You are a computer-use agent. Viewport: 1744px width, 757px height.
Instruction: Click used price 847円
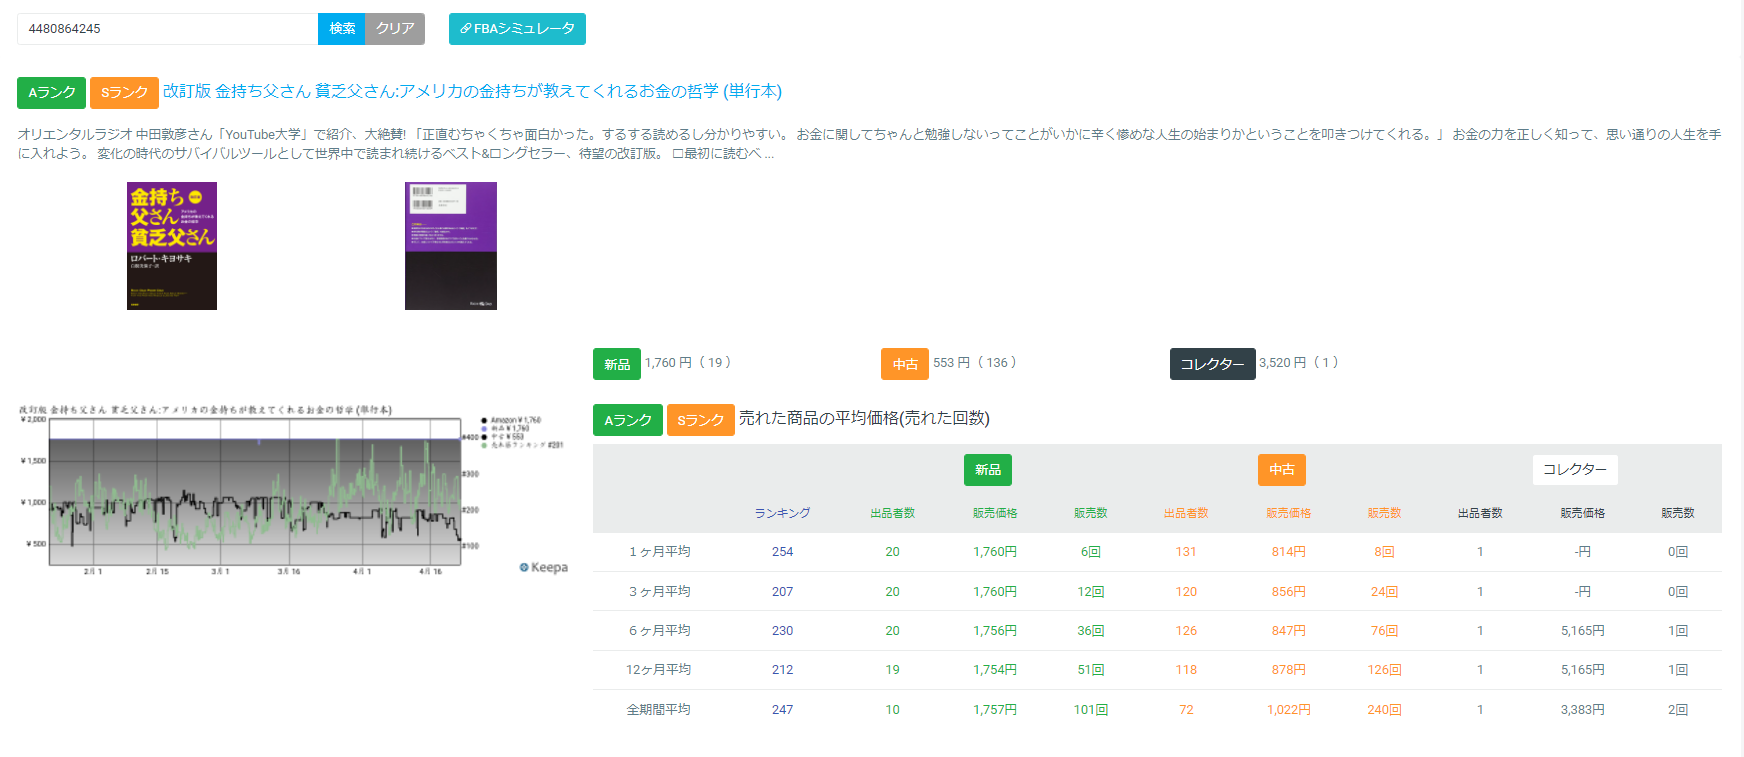(1288, 631)
